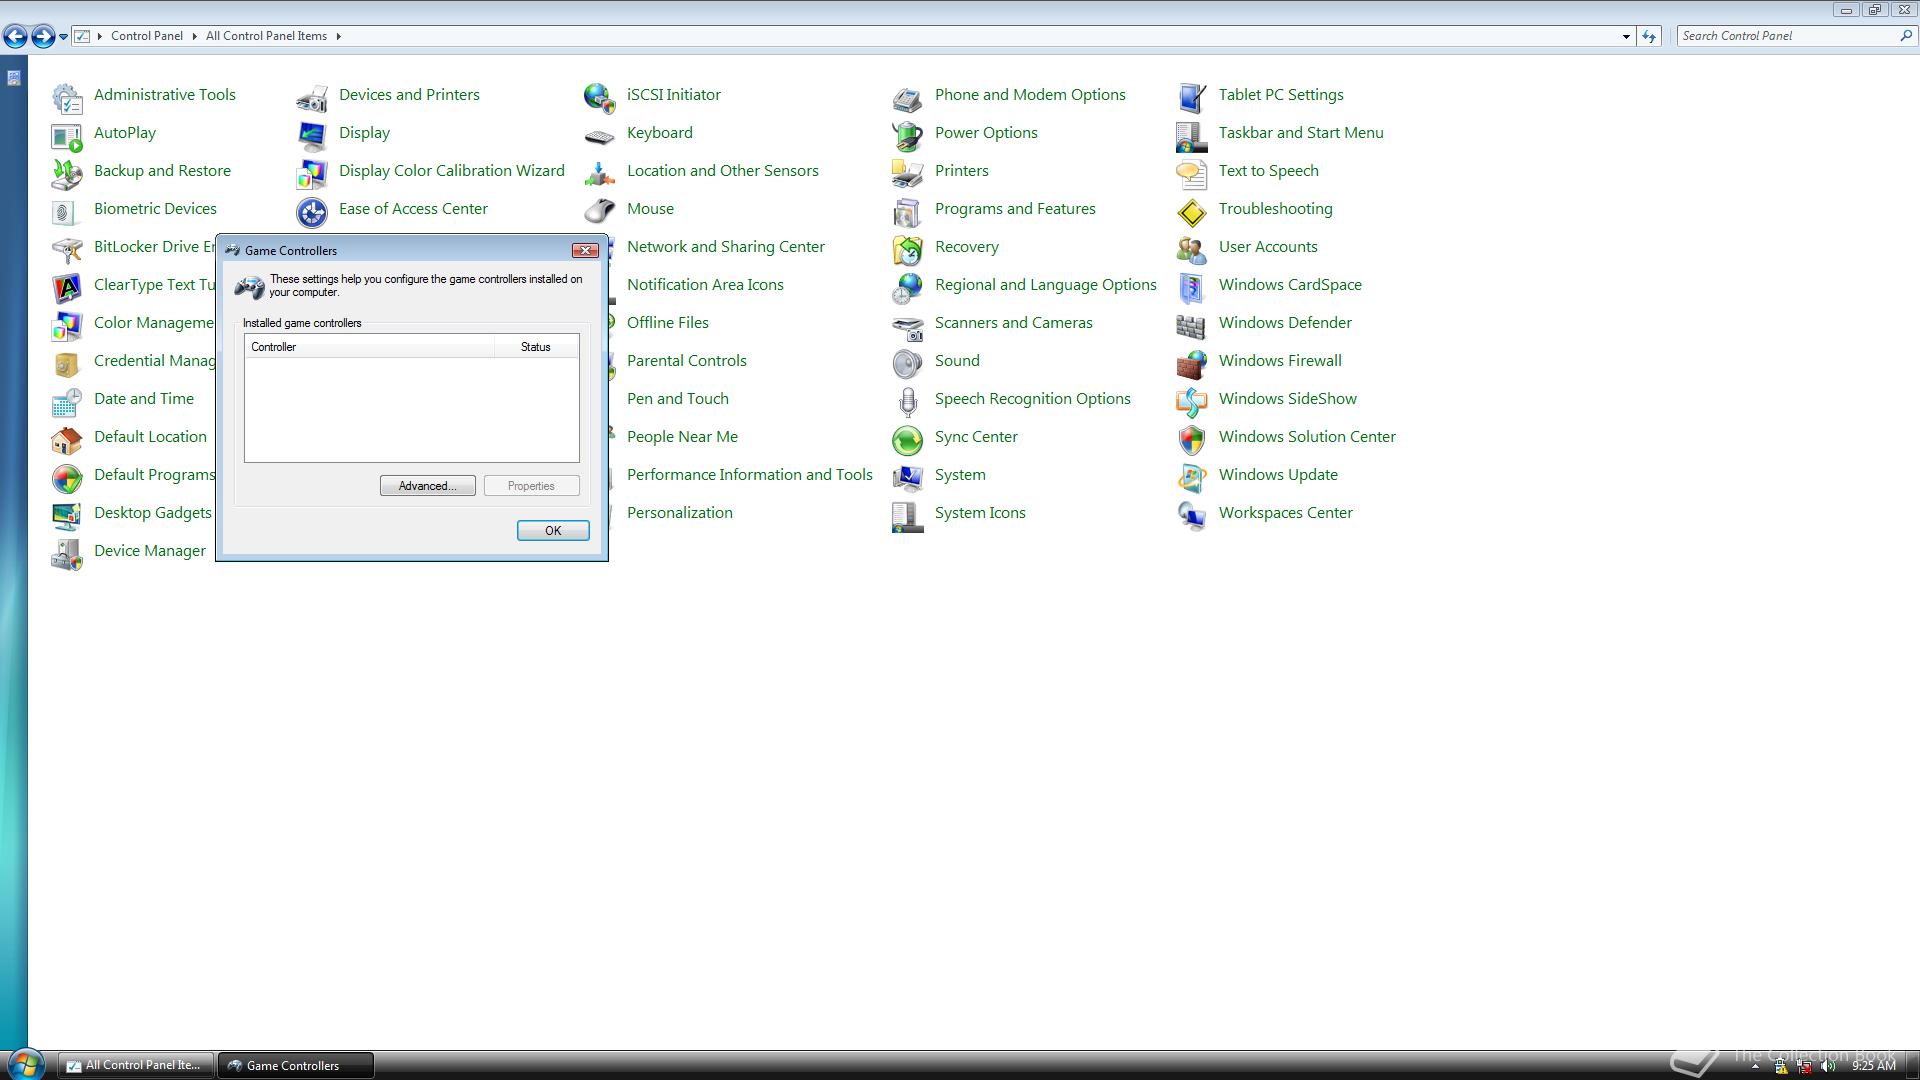Viewport: 1920px width, 1080px height.
Task: Open the Display Color Calibration Wizard icon
Action: tap(312, 173)
